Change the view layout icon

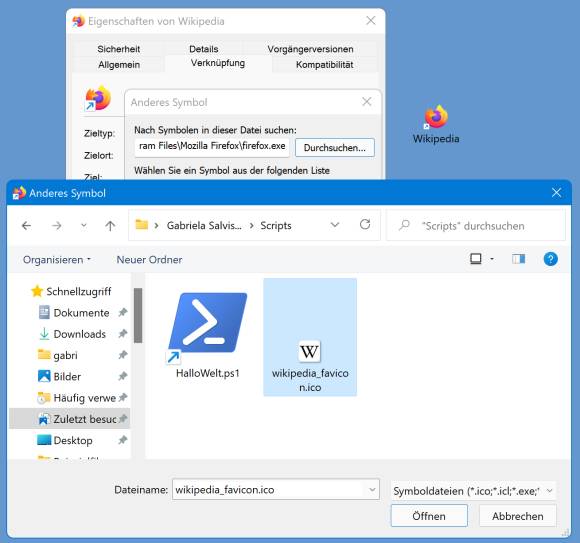point(476,259)
